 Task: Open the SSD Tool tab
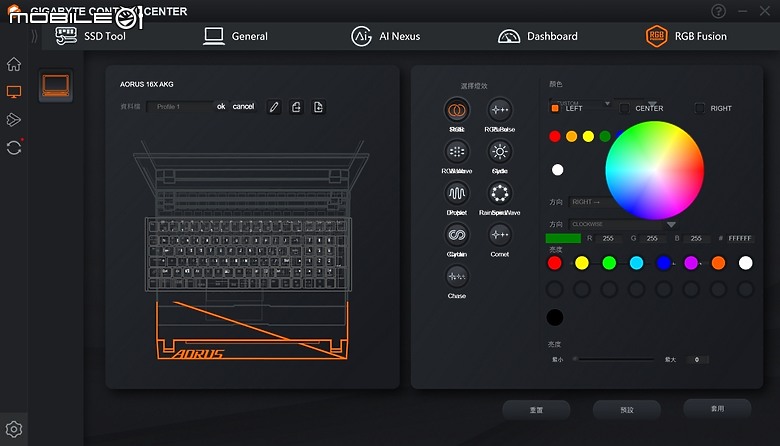tap(91, 36)
